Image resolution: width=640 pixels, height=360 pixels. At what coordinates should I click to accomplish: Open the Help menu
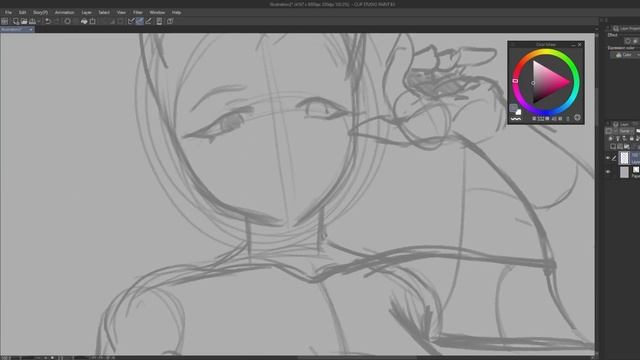176,13
